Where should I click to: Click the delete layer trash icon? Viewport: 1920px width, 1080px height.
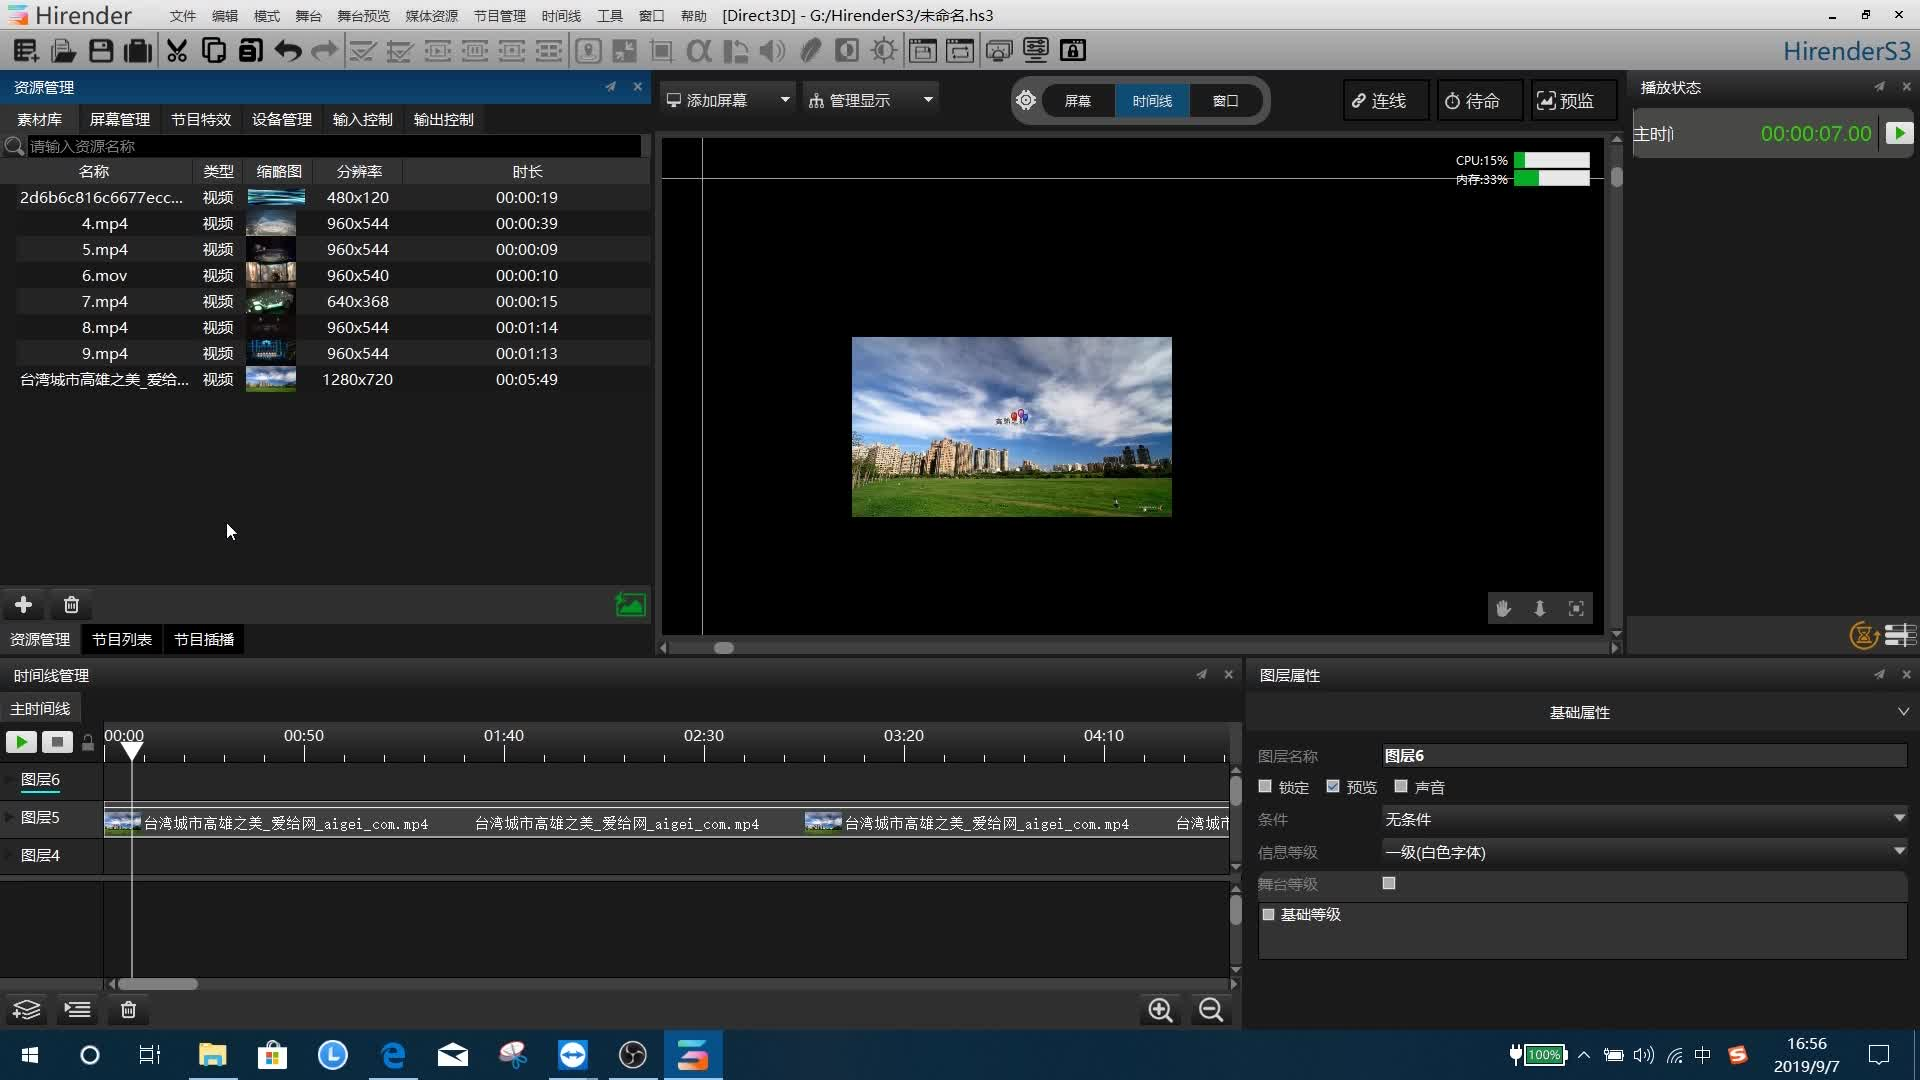pos(128,1010)
